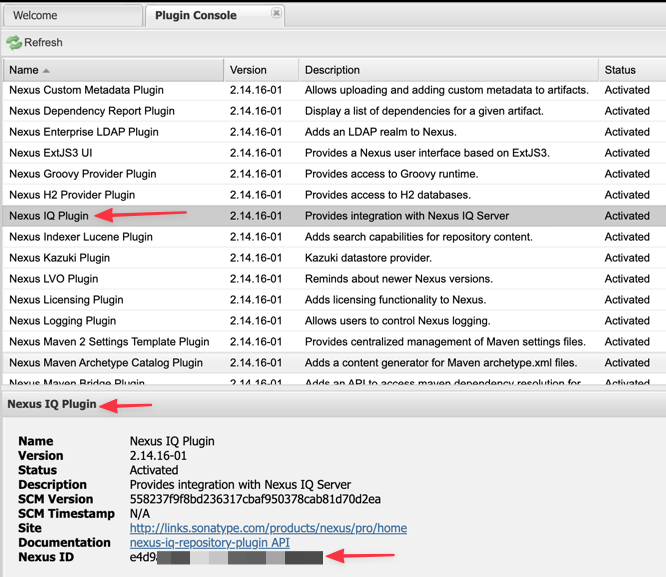Select the Nexus Kazuki Plugin row
Viewport: 666px width, 577px height.
point(60,258)
